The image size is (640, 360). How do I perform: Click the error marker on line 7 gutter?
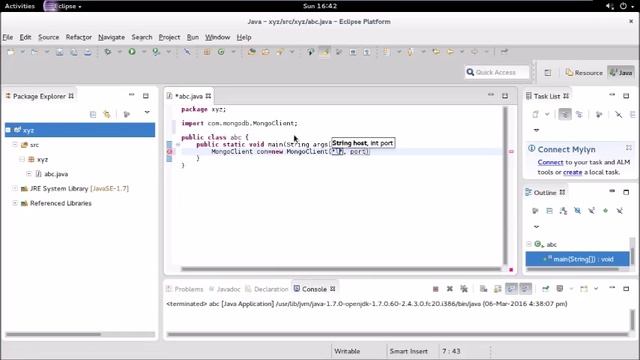169,151
